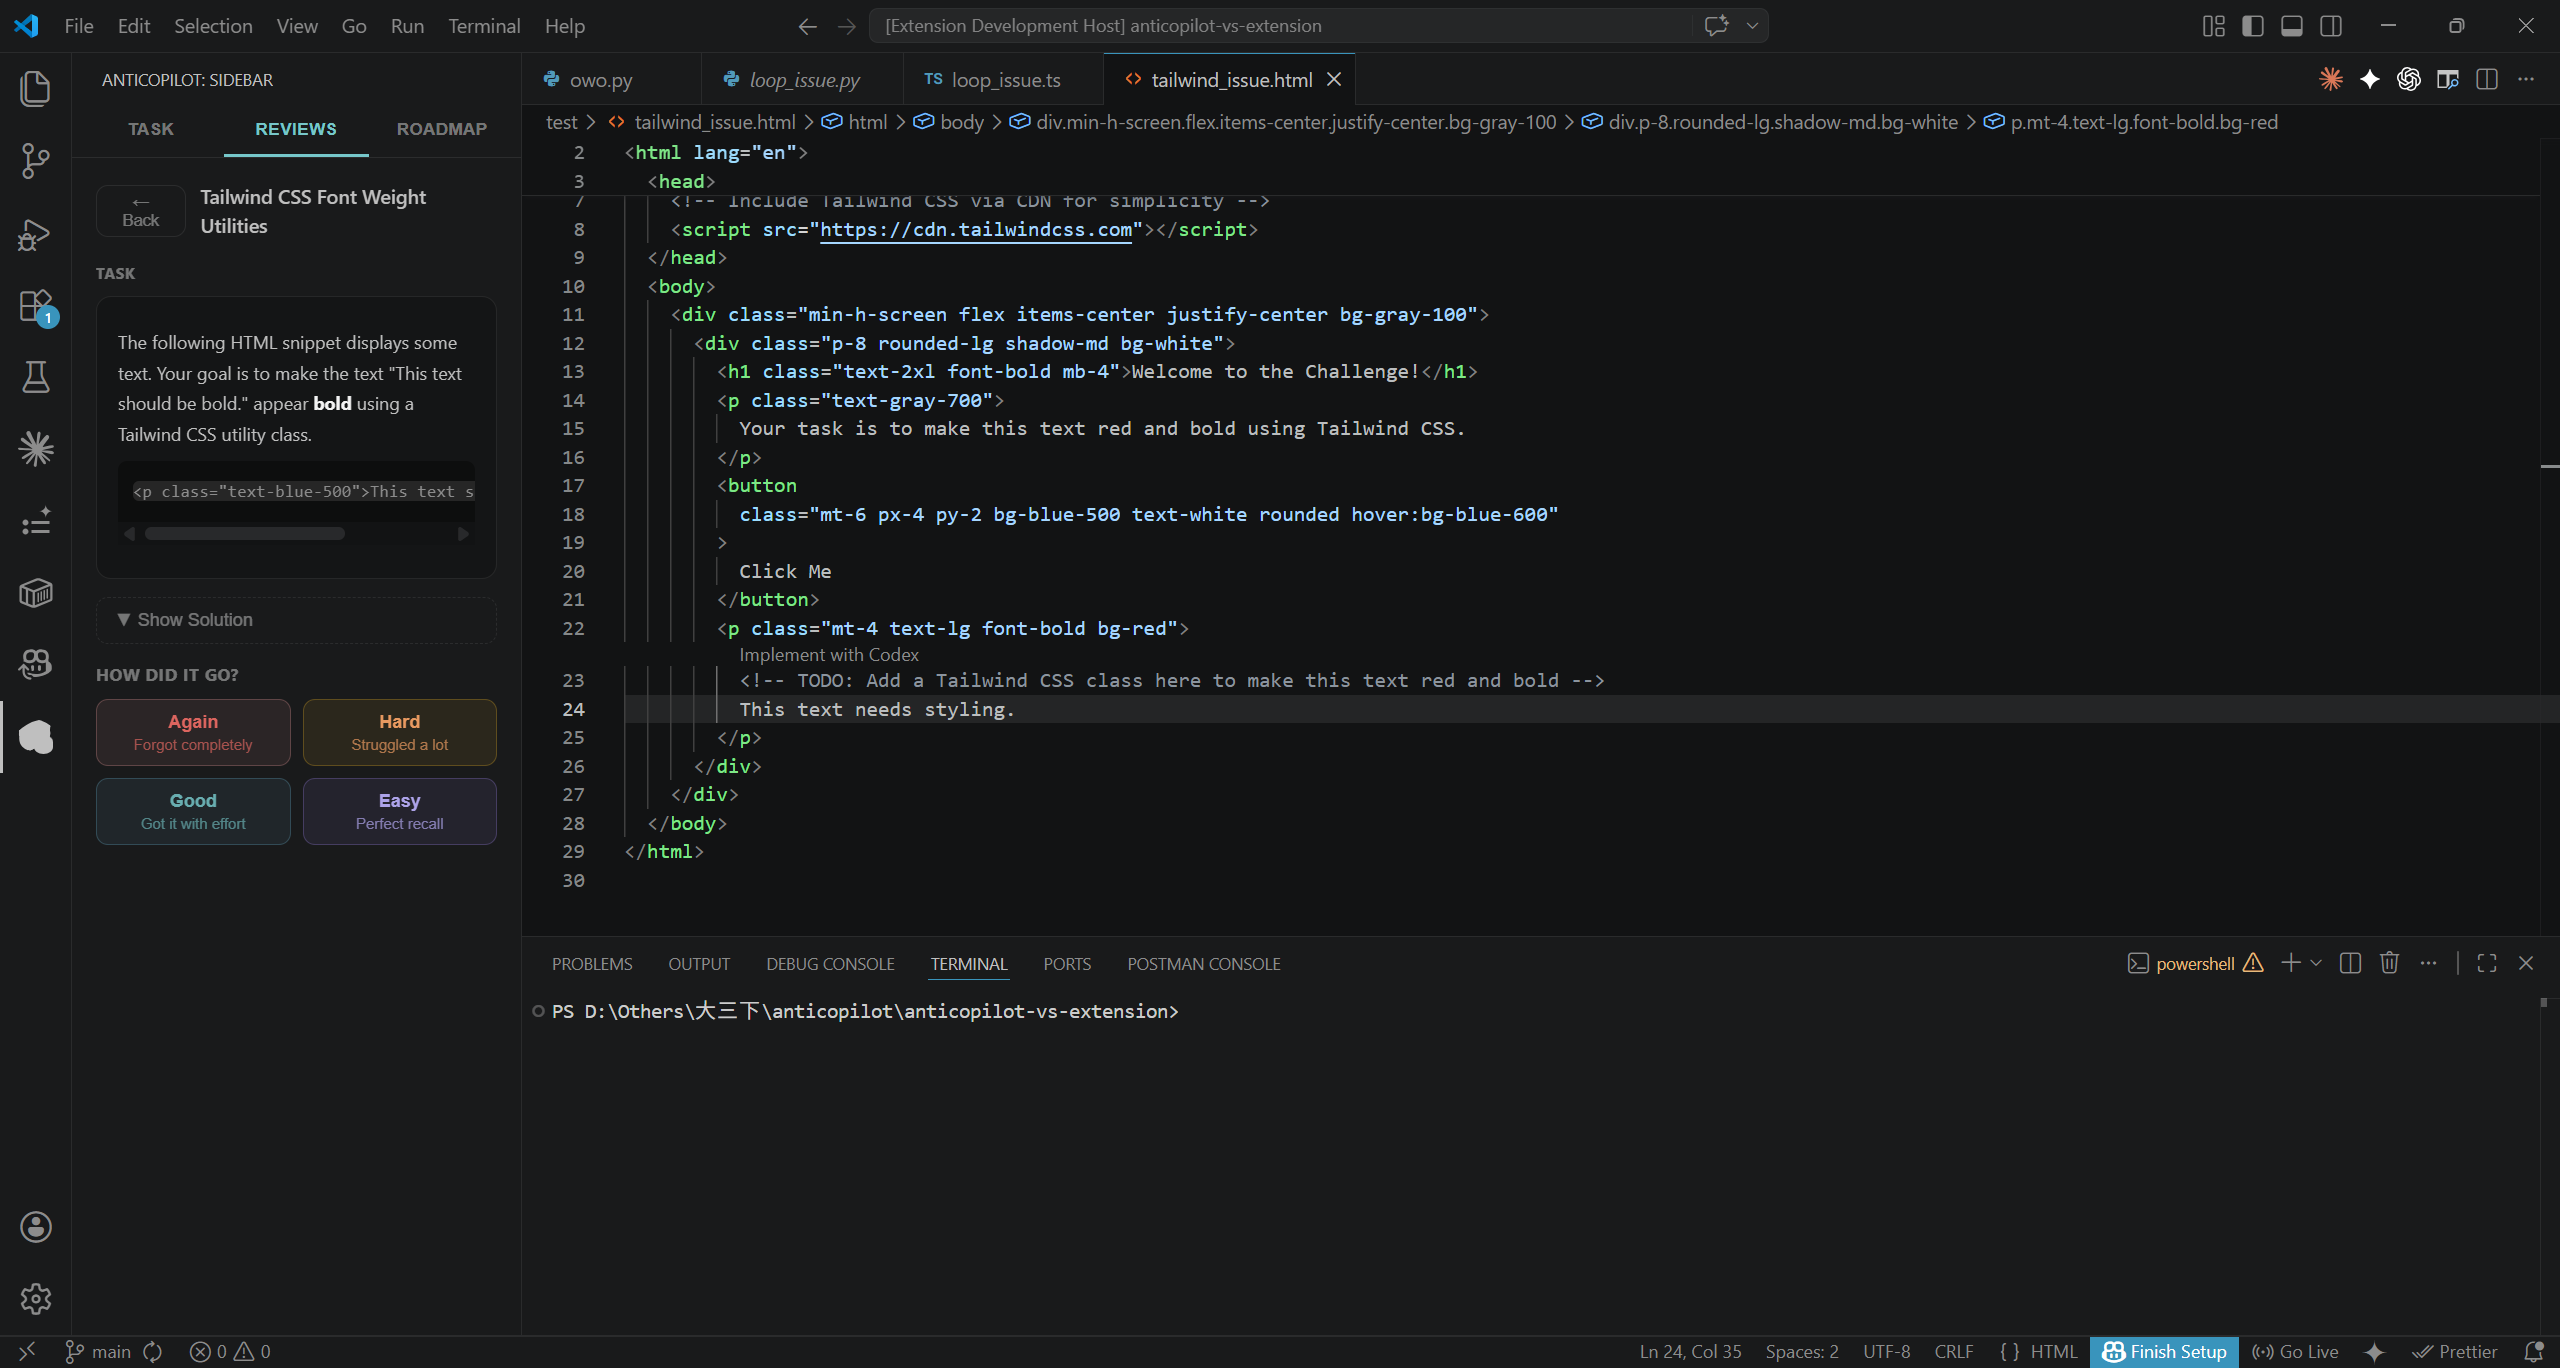Viewport: 2560px width, 1368px height.
Task: Toggle the bottom panel visibility
Action: (x=2292, y=26)
